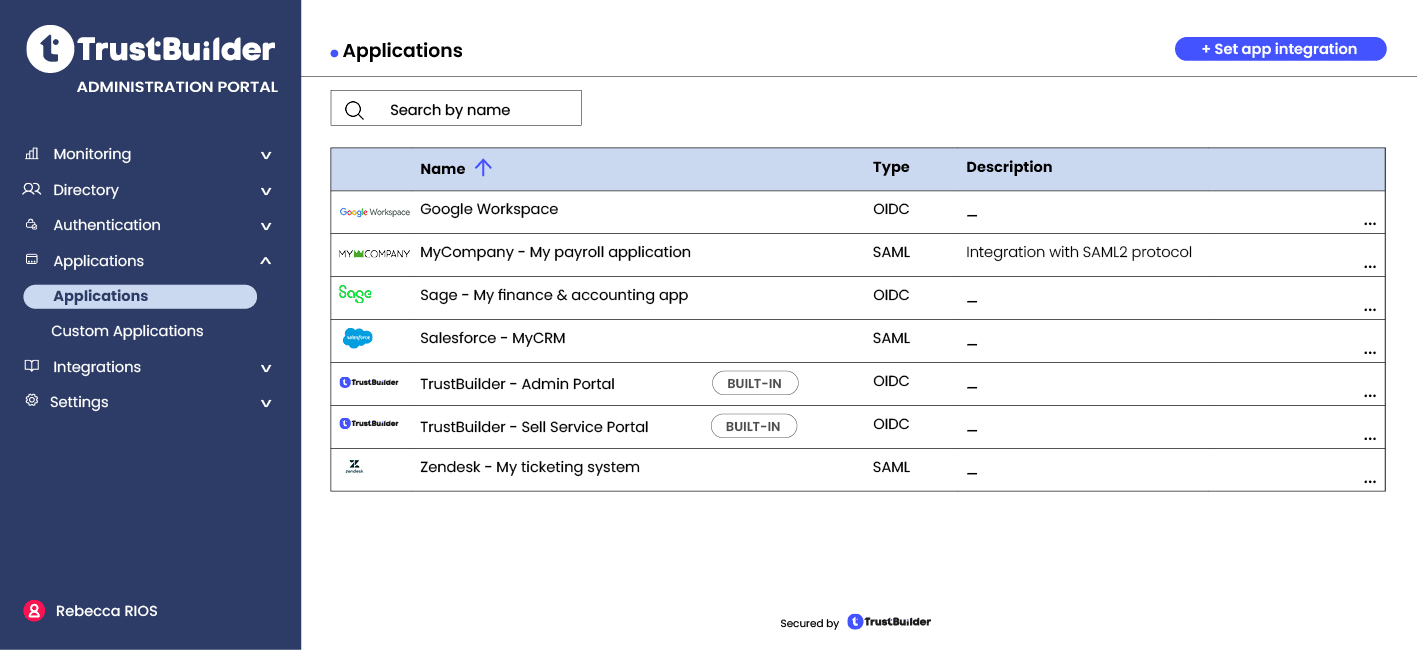
Task: Click the Set app integration button
Action: pyautogui.click(x=1280, y=49)
